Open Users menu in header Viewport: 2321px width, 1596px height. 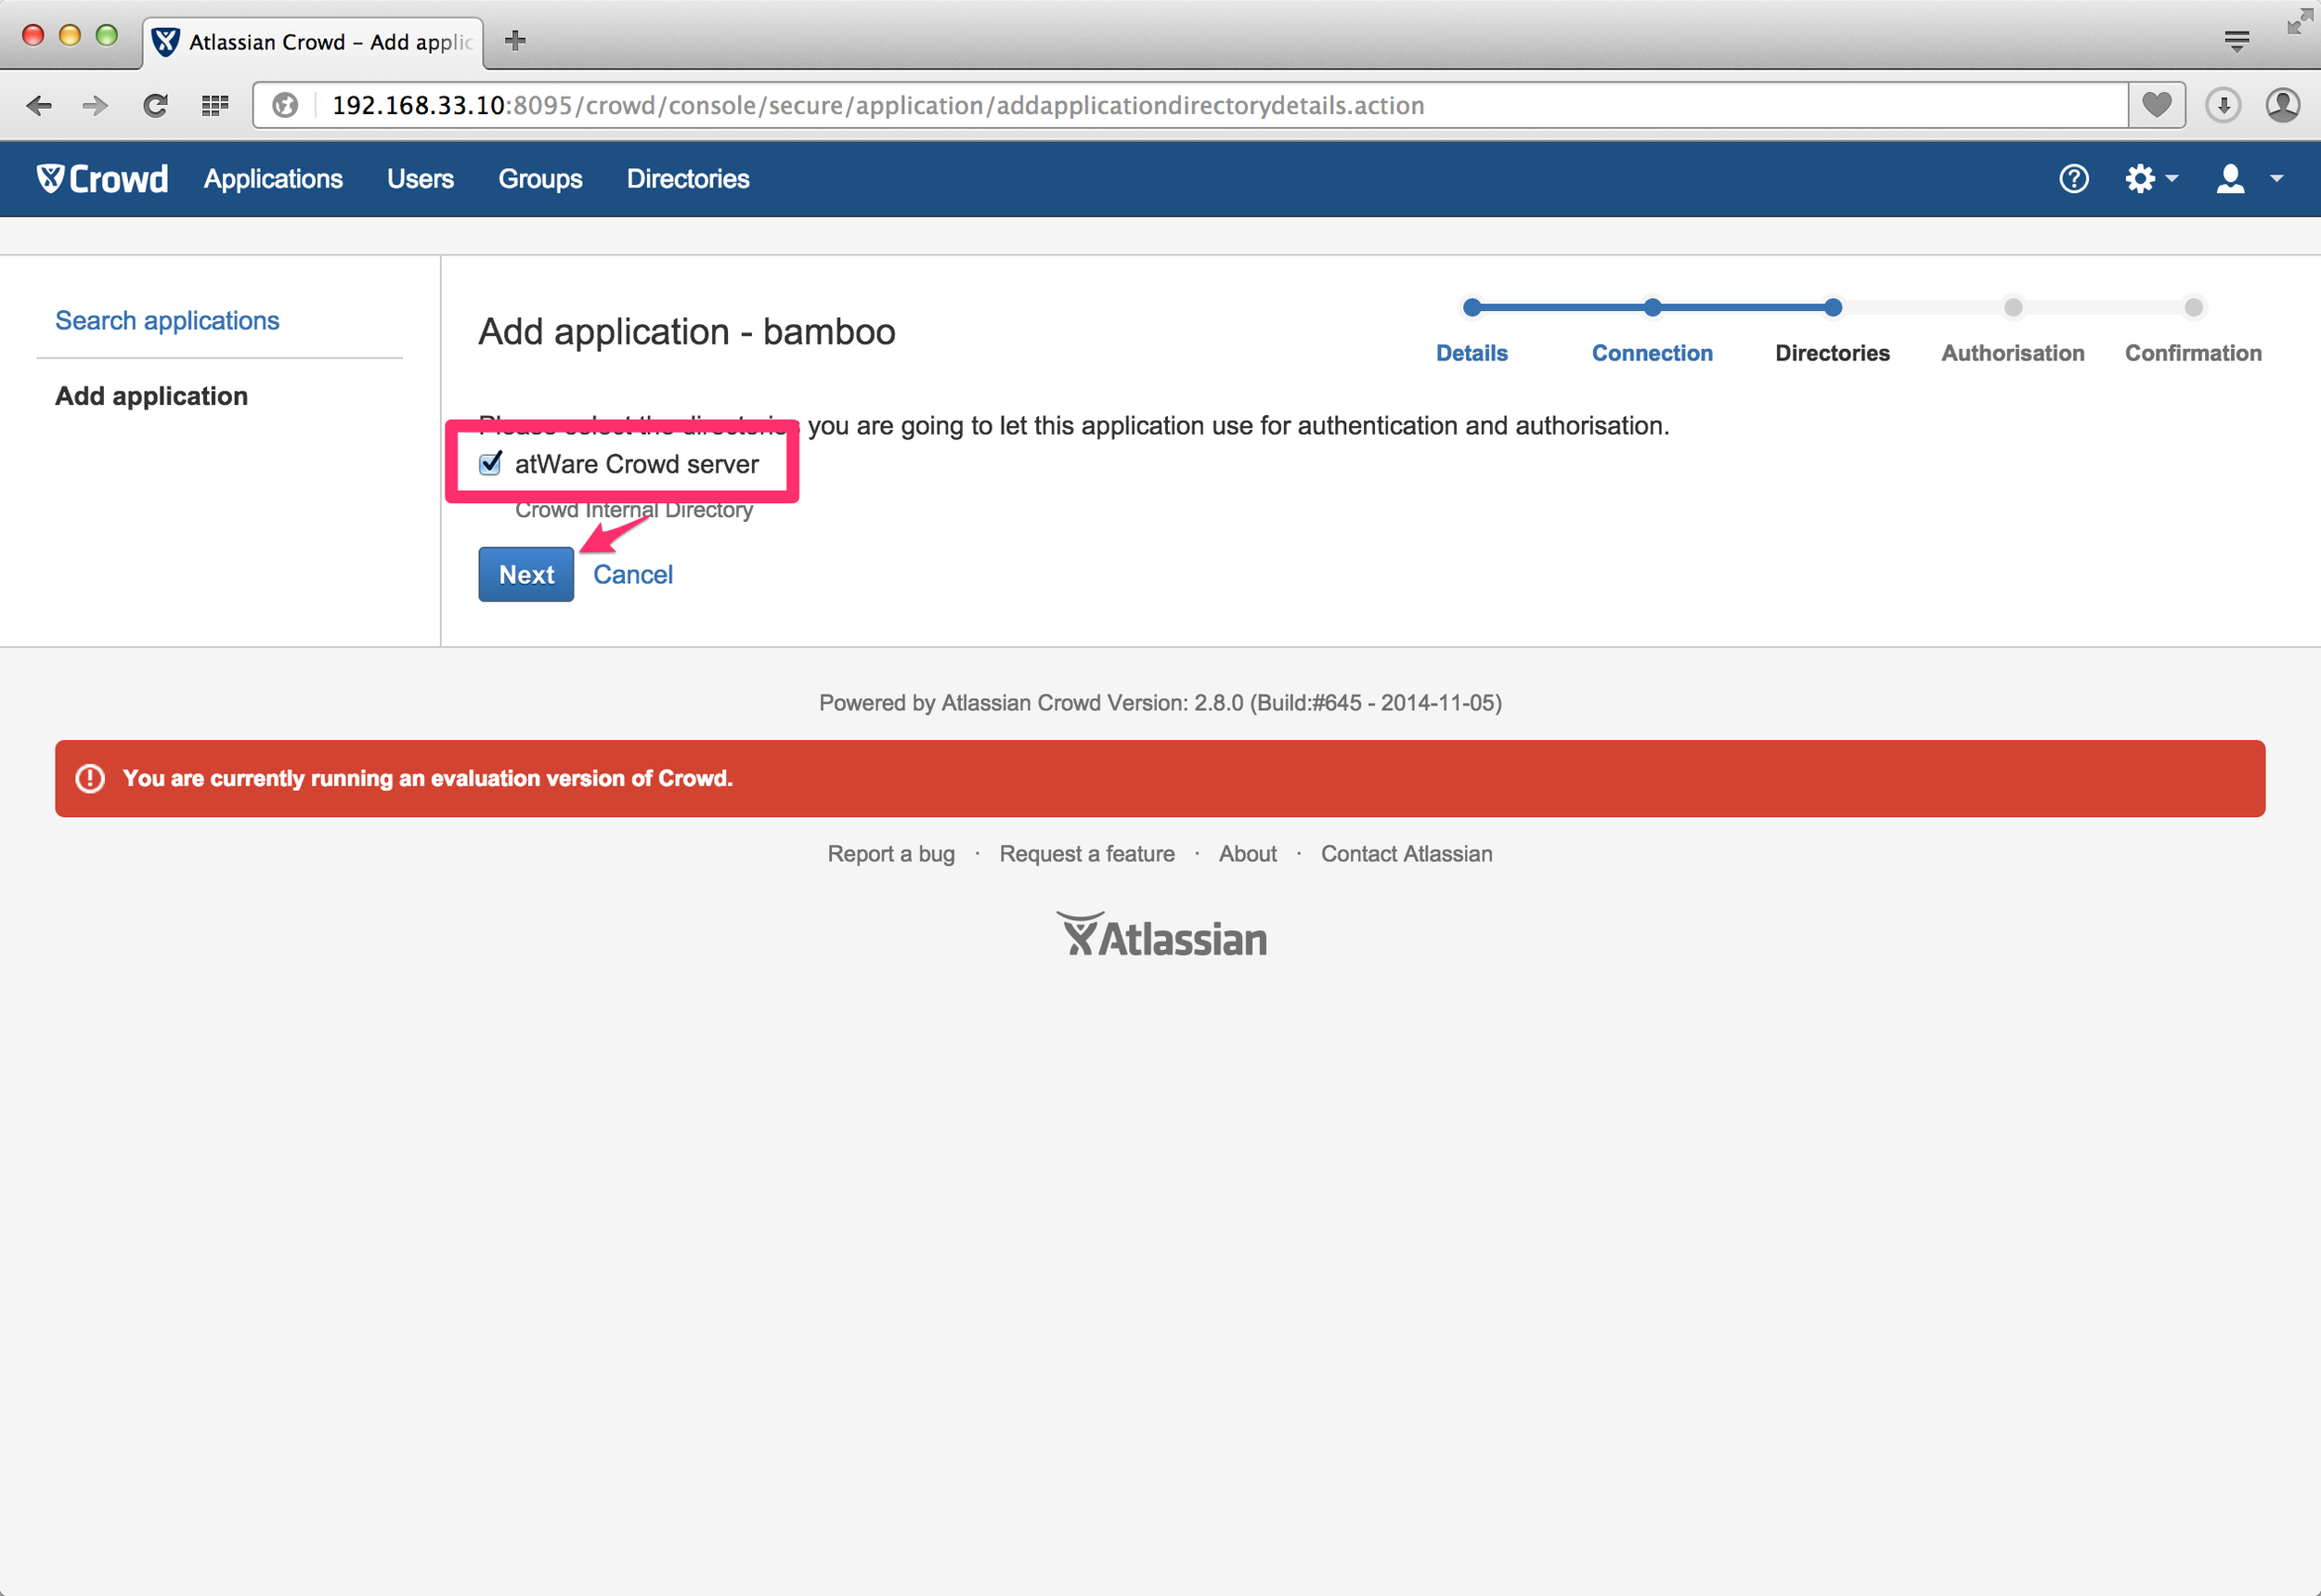coord(420,179)
